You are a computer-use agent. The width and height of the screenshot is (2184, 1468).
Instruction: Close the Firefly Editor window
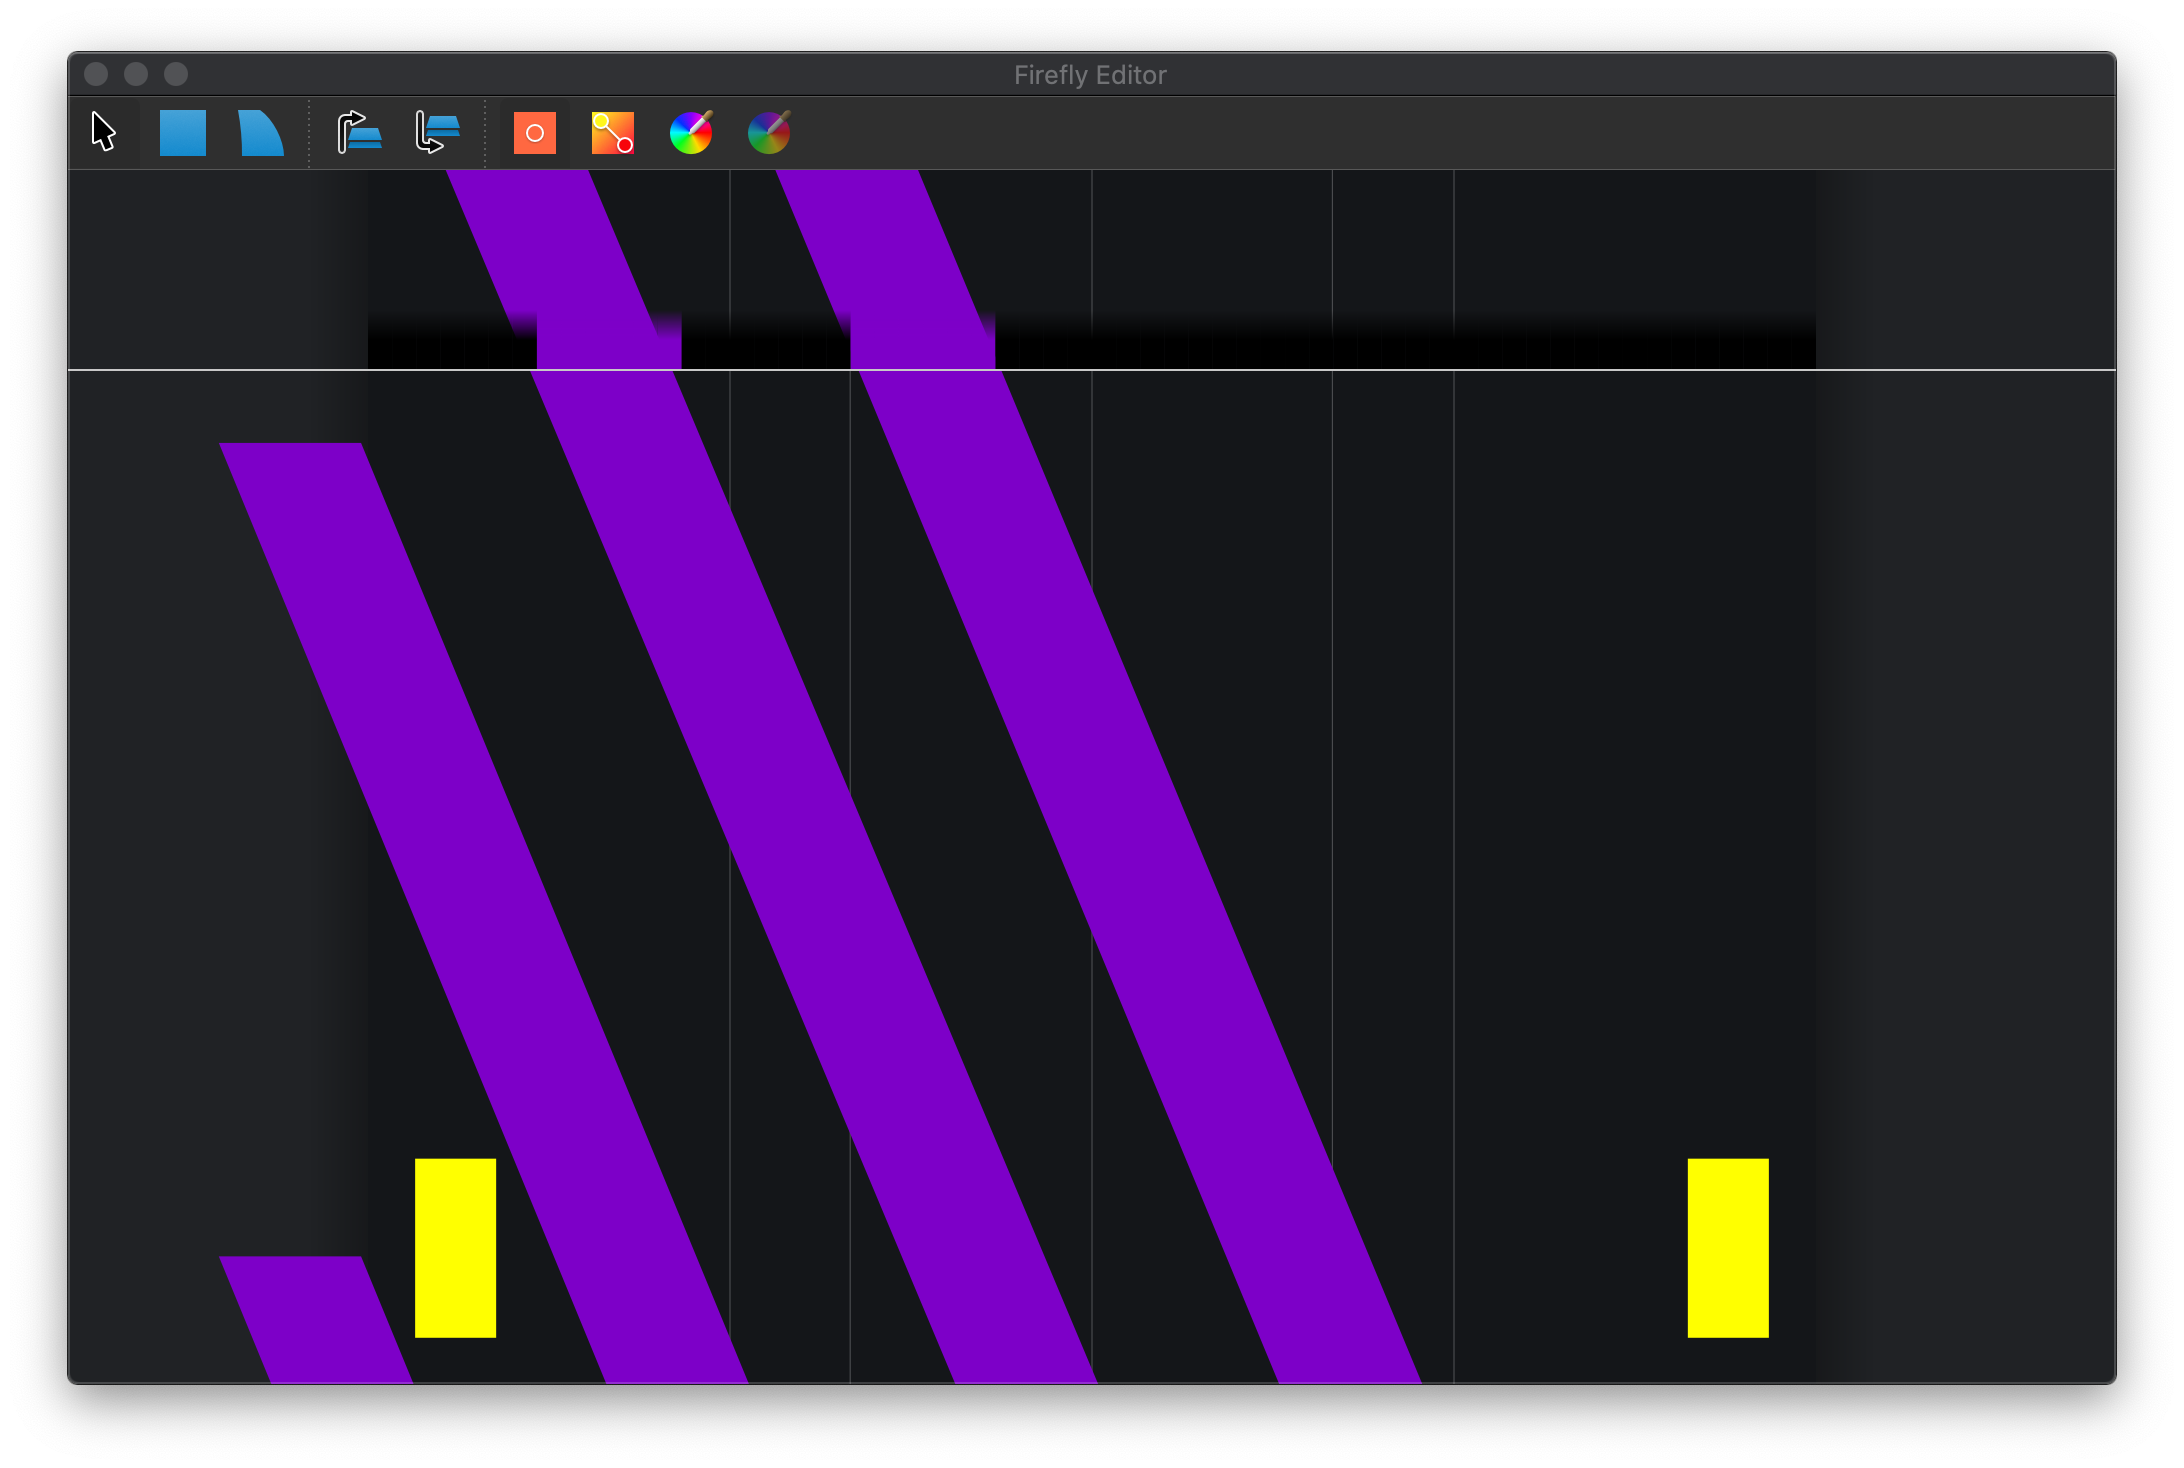(96, 74)
